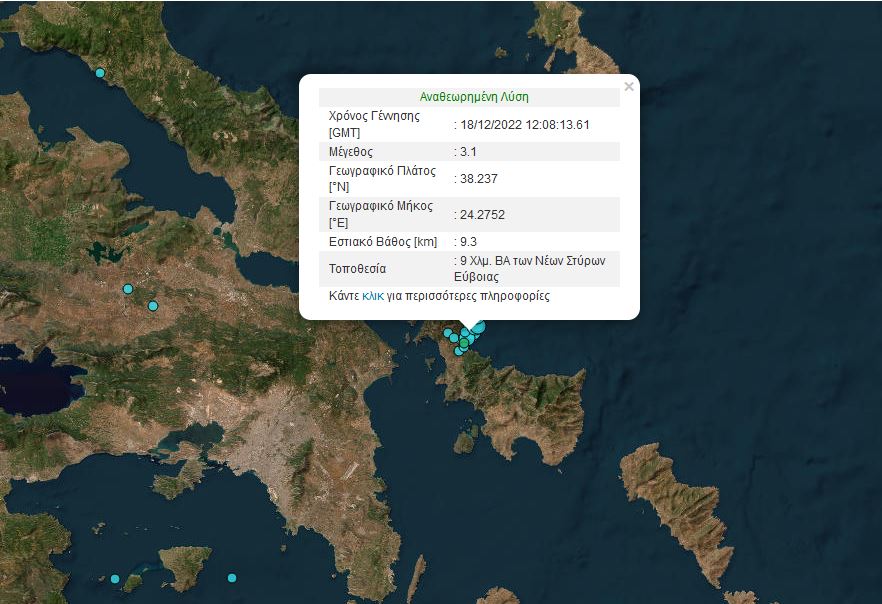
Task: Click the earthquake marker in the top-left corner
Action: coord(100,73)
